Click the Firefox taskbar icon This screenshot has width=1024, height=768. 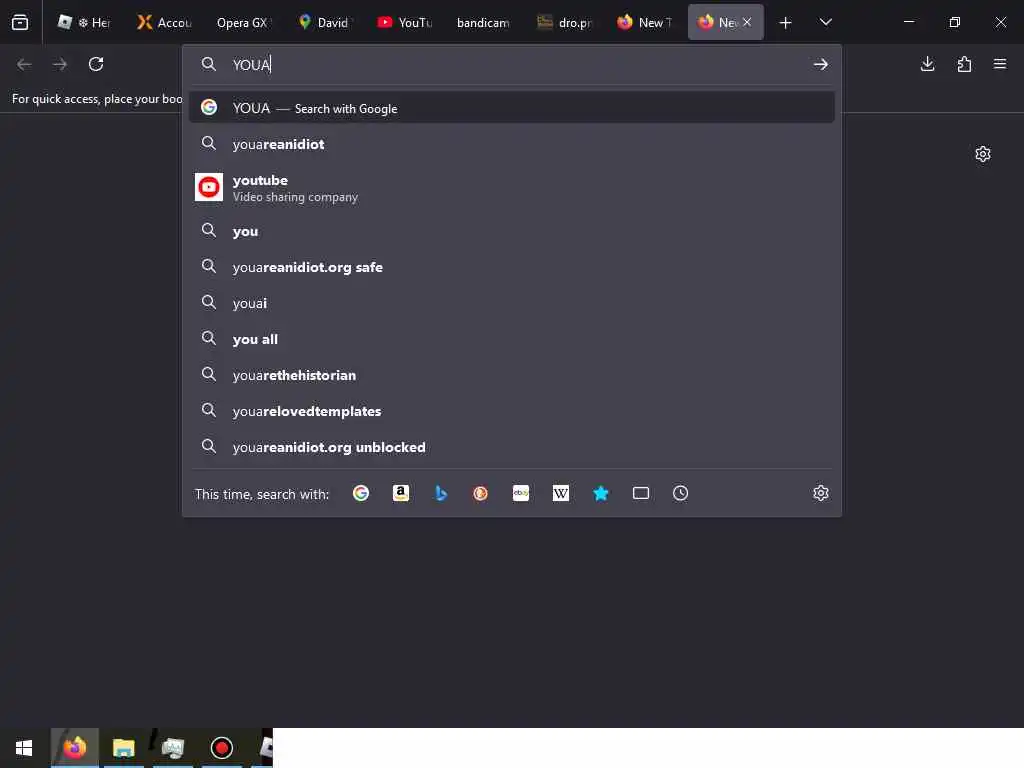(74, 748)
